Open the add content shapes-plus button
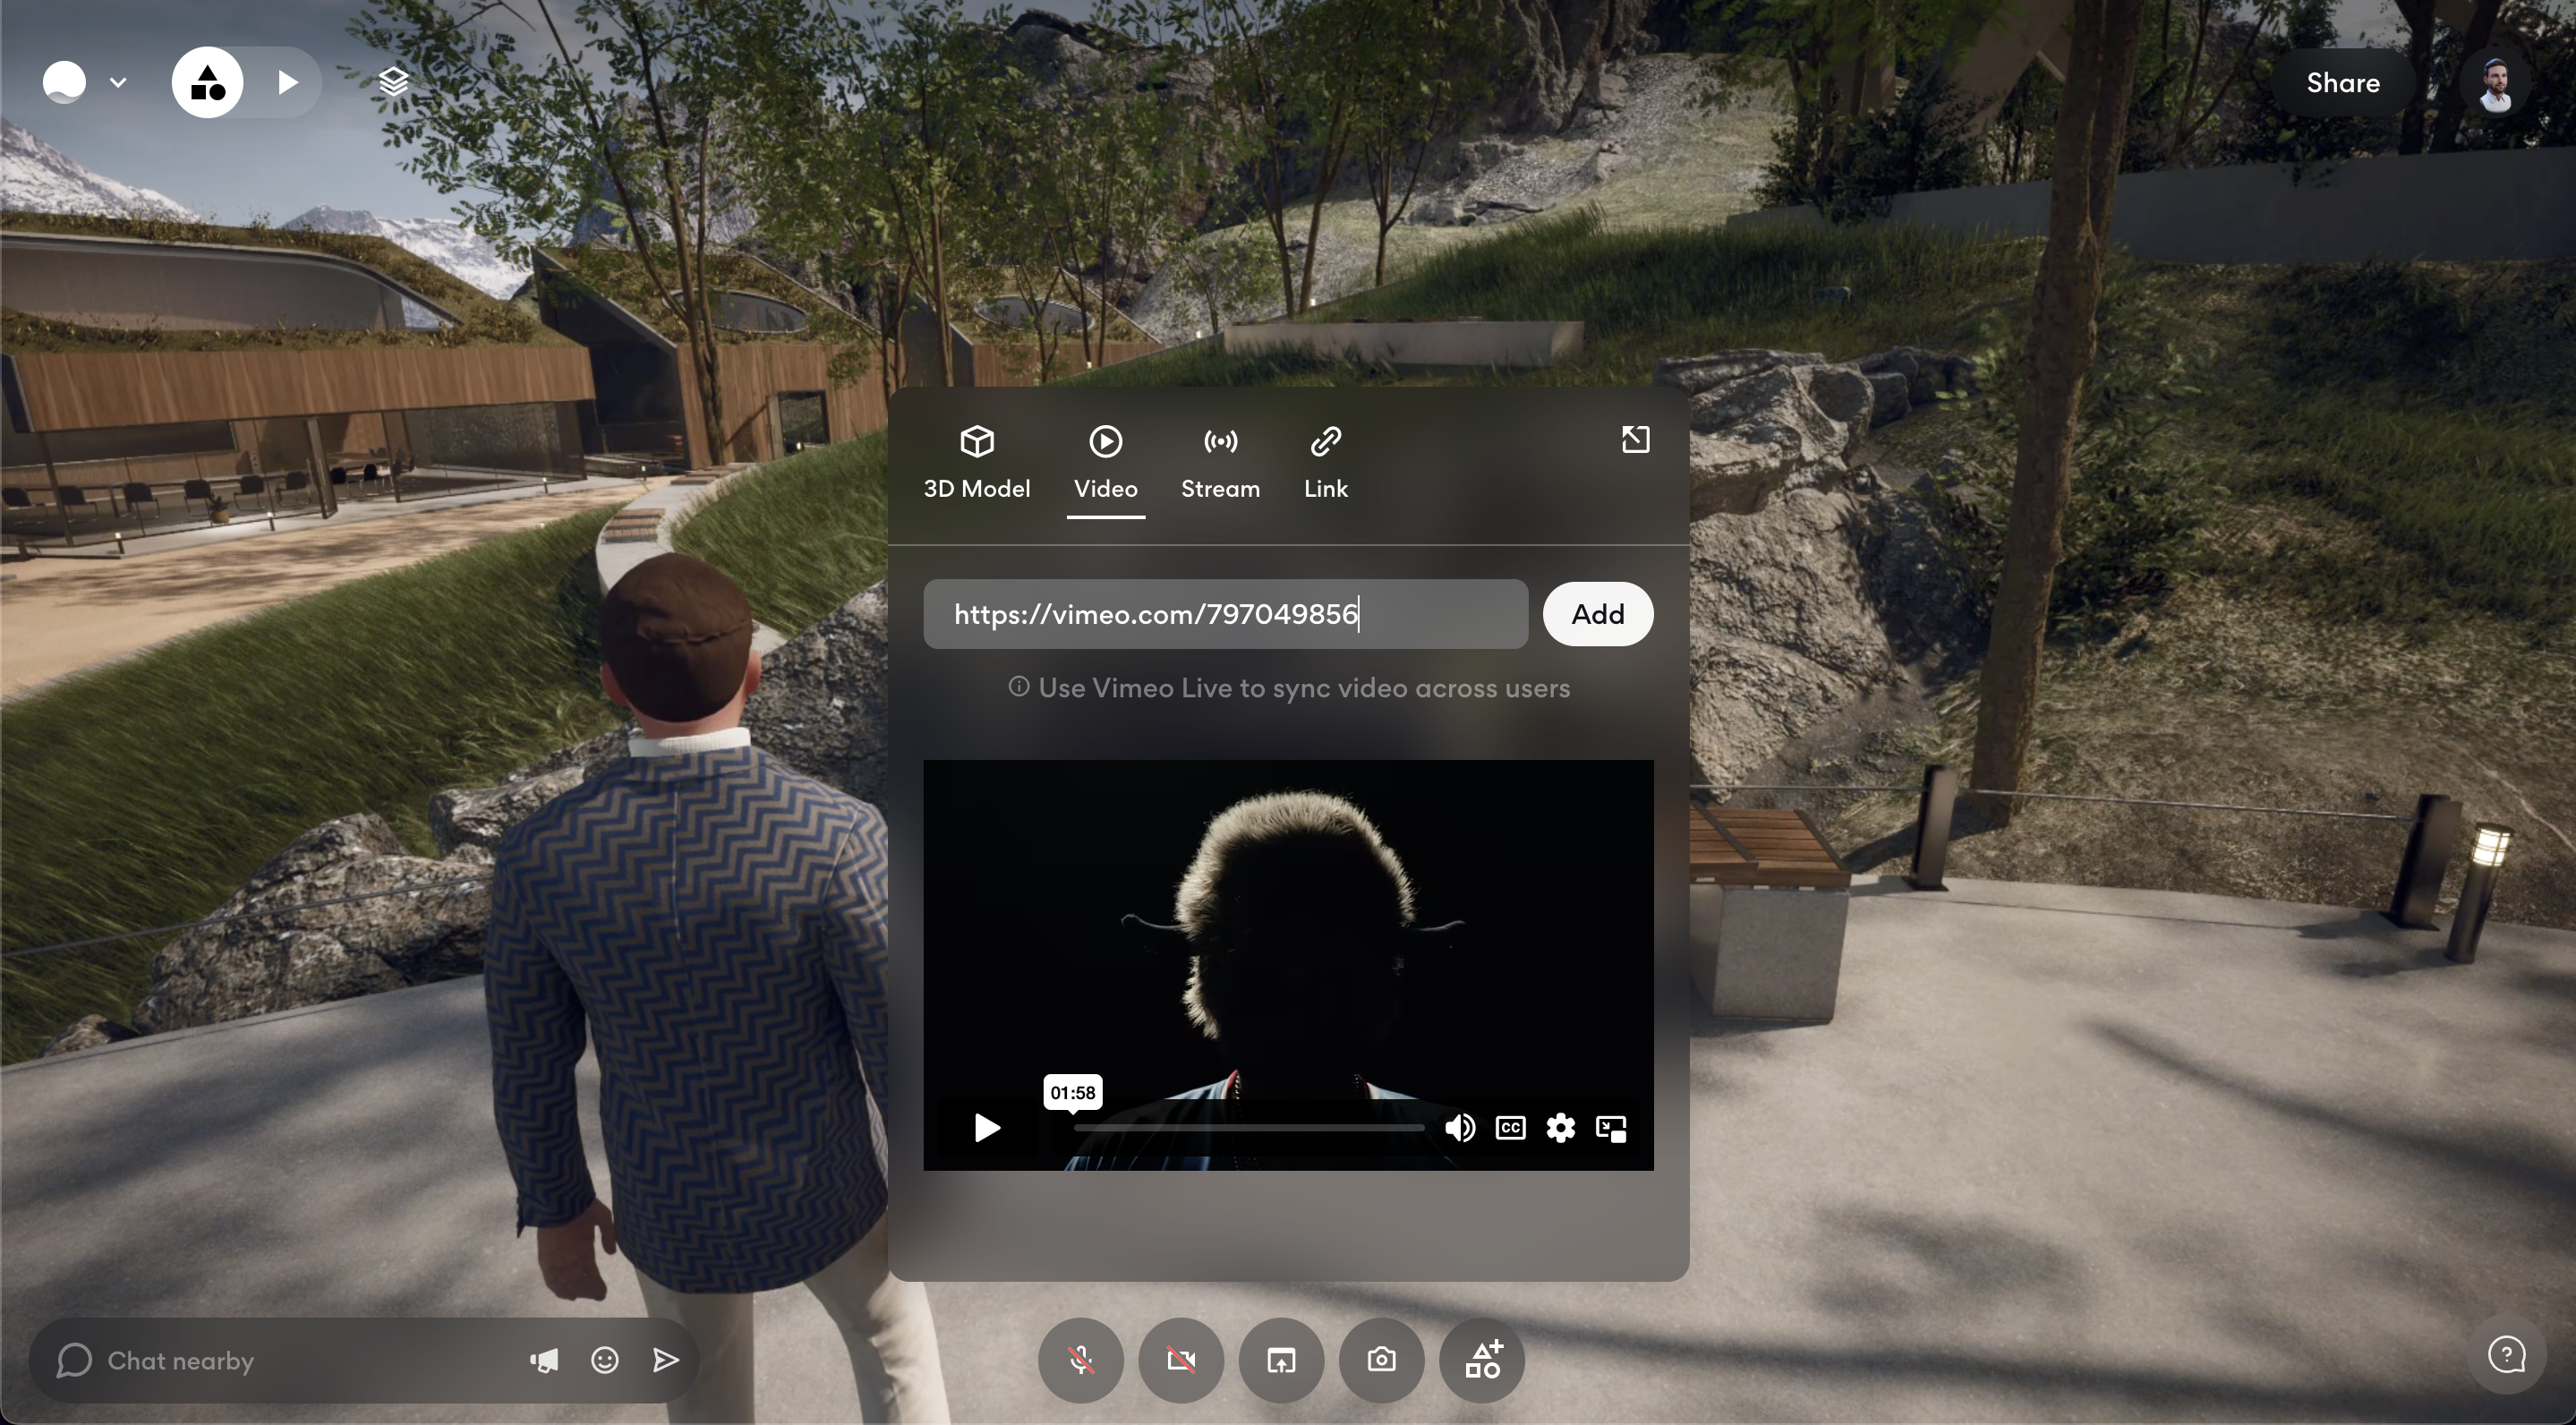Screen dimensions: 2576x1425 coord(1482,1360)
